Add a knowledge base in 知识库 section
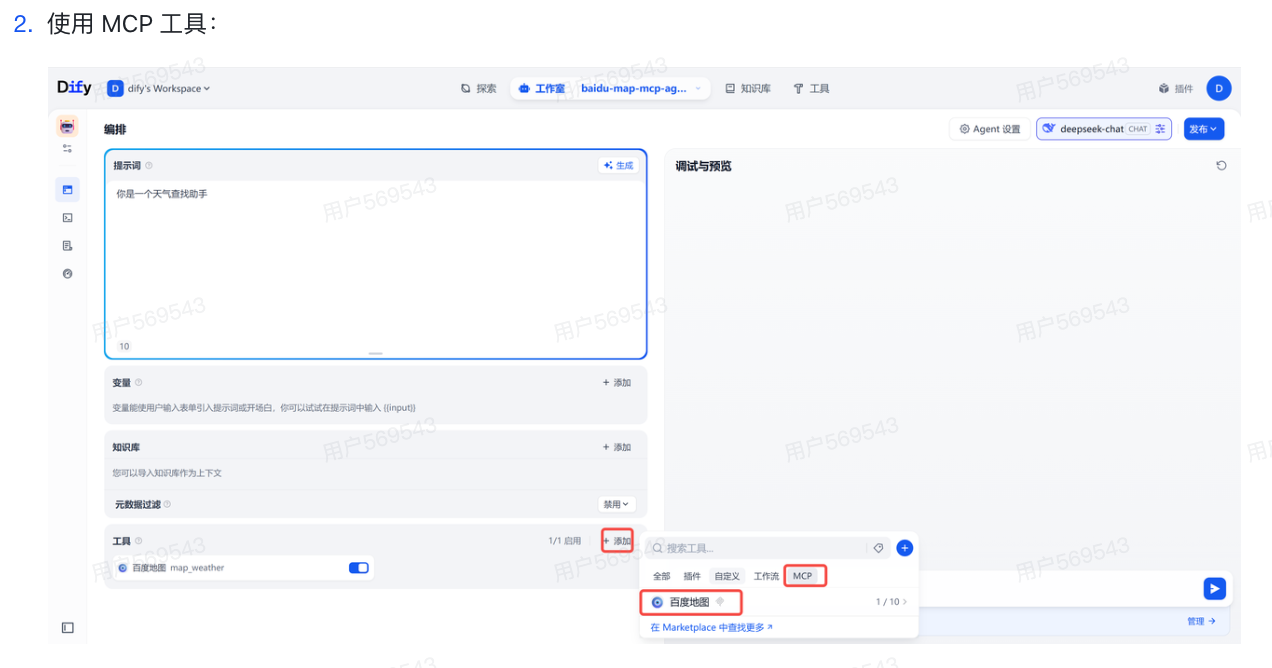 pos(616,447)
